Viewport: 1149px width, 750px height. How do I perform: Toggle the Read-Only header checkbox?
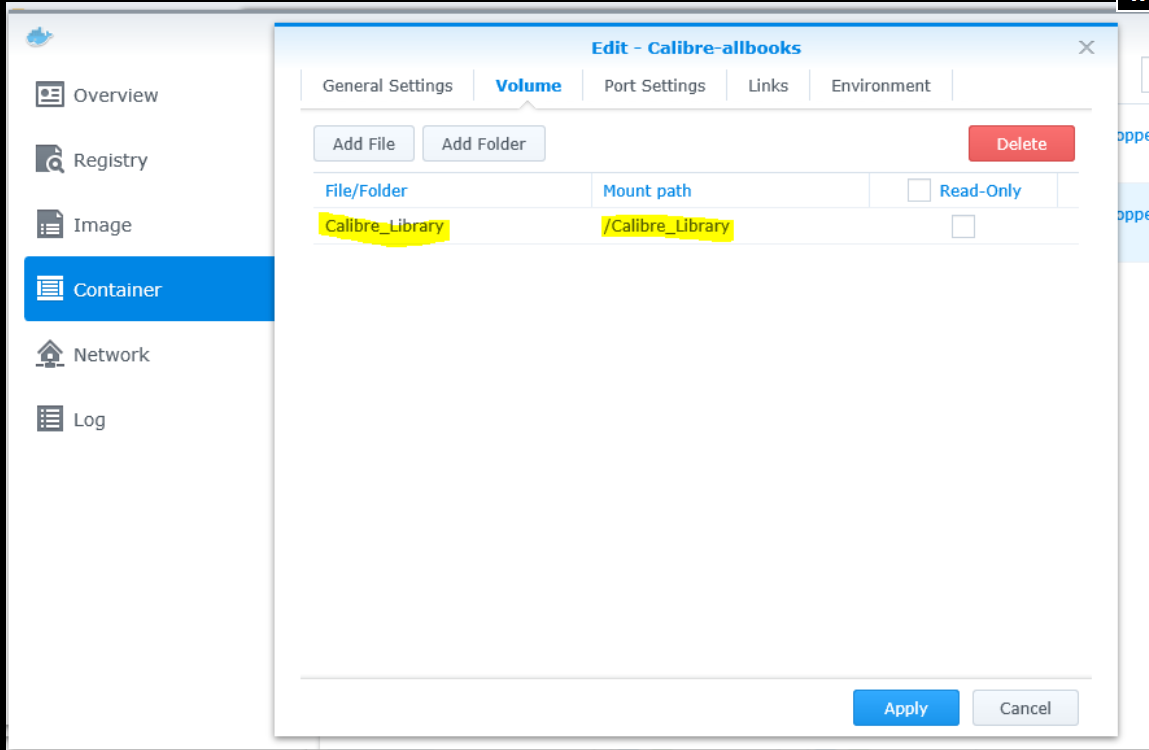pos(919,191)
